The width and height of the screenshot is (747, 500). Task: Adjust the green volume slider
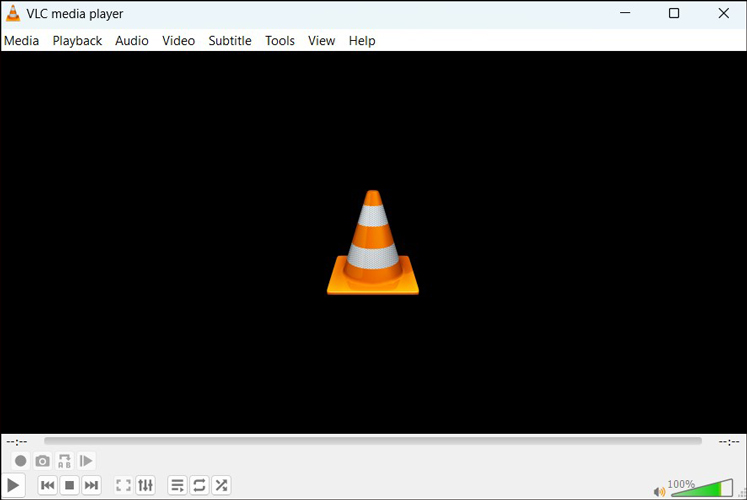click(x=701, y=488)
